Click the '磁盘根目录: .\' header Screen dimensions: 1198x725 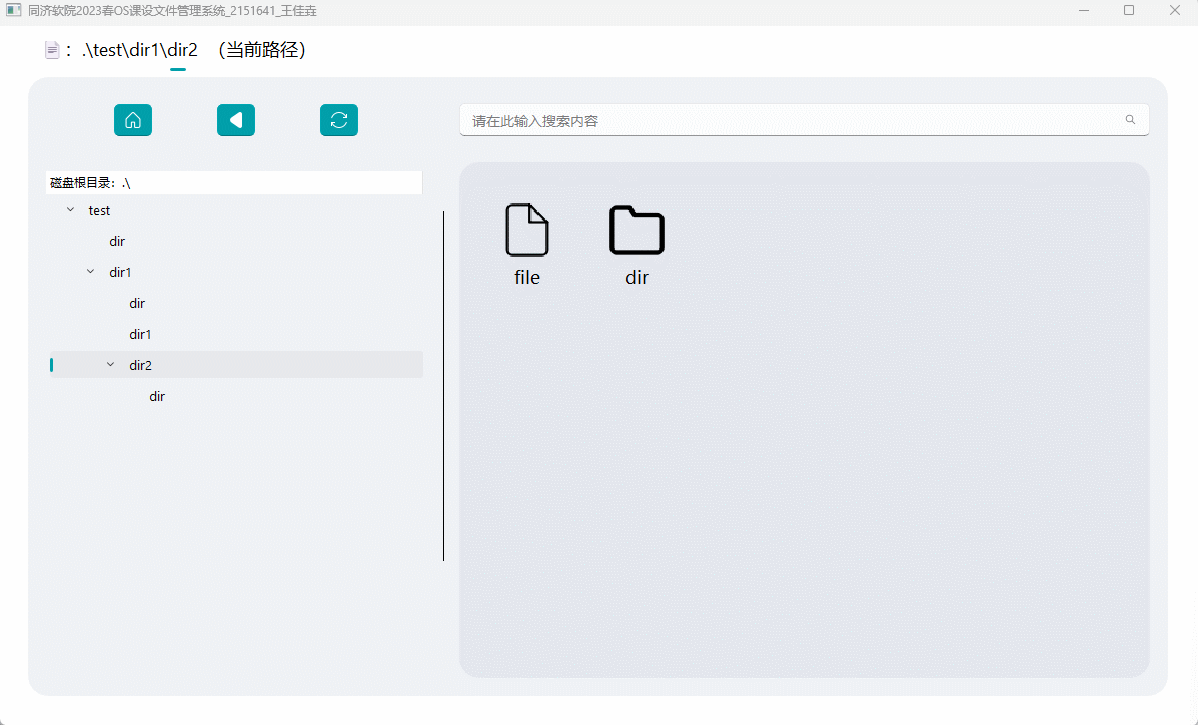(234, 183)
